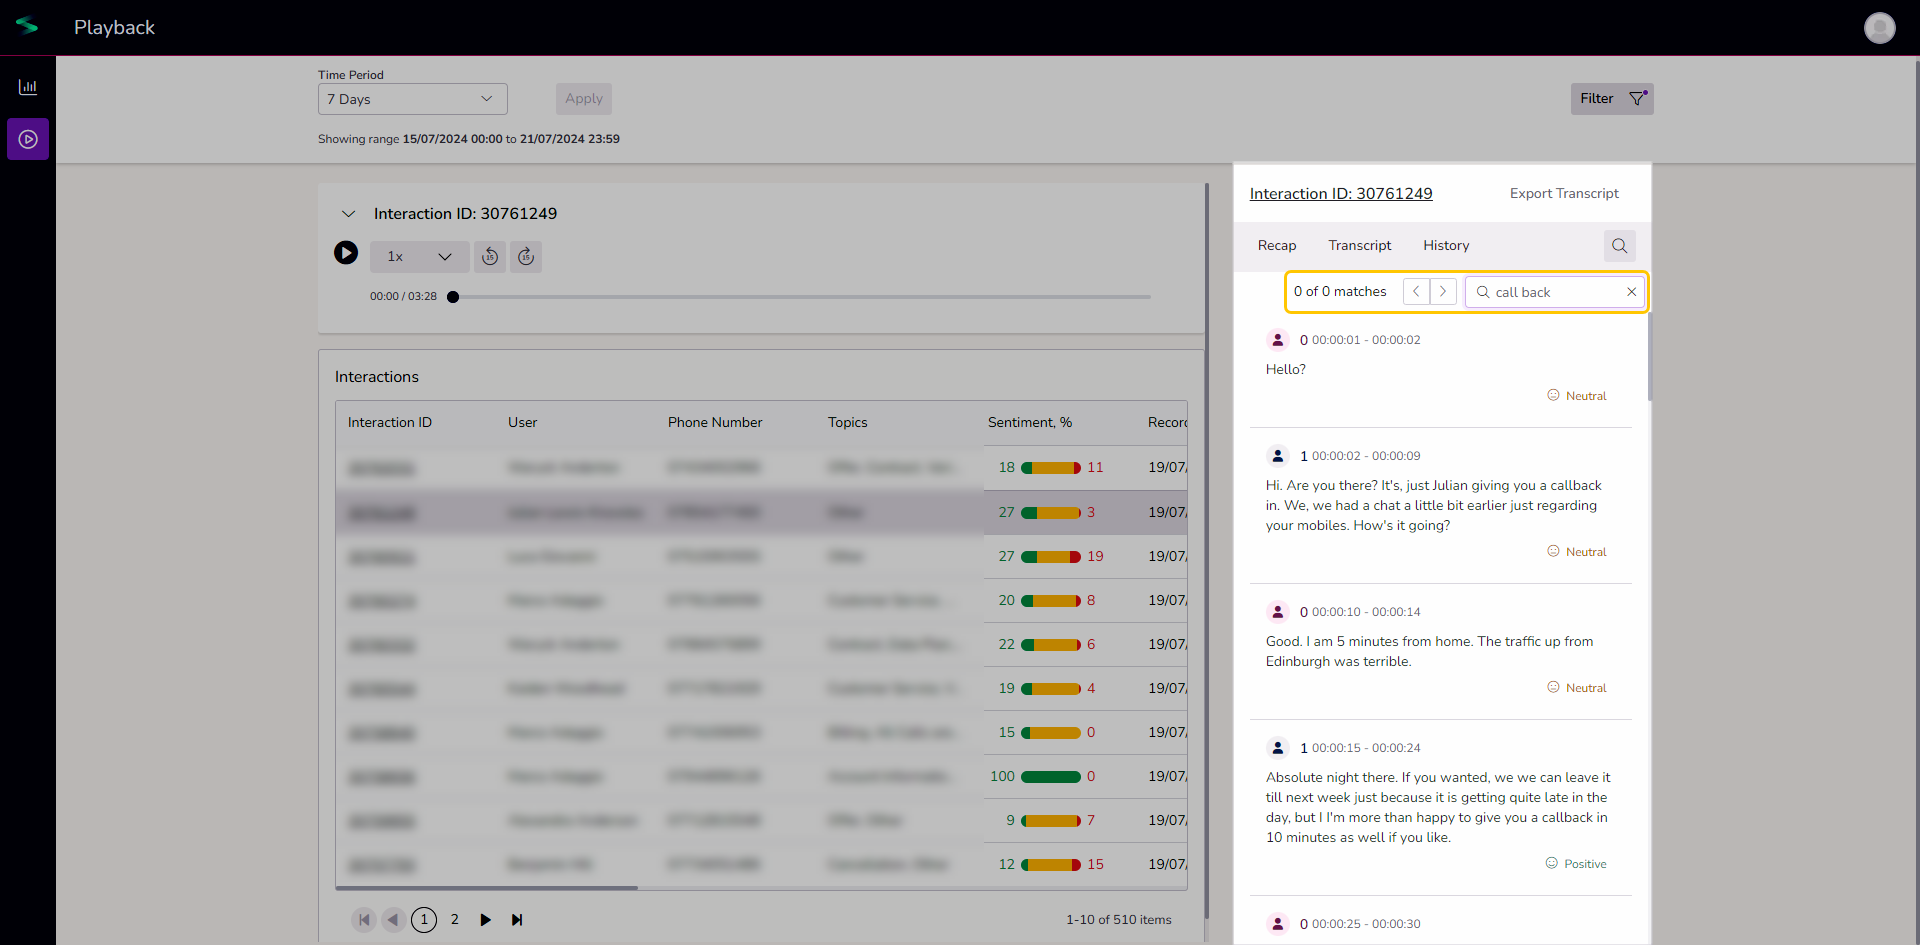Go to first page of interactions
The height and width of the screenshot is (945, 1920).
(x=364, y=920)
